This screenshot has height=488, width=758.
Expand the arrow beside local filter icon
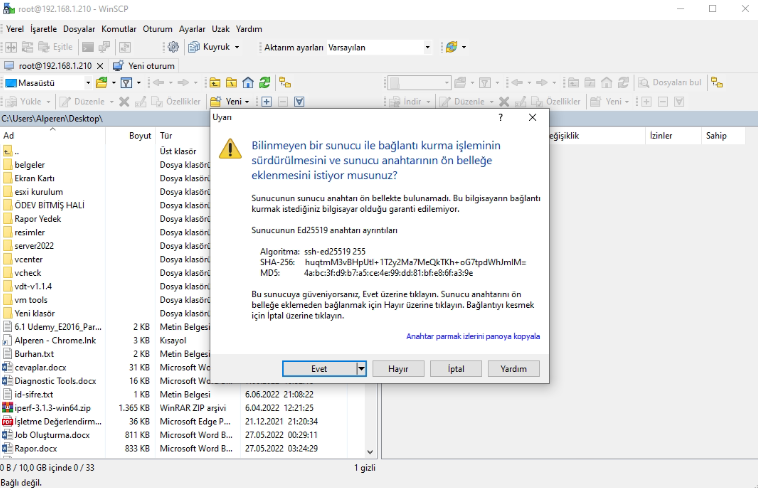coord(139,83)
